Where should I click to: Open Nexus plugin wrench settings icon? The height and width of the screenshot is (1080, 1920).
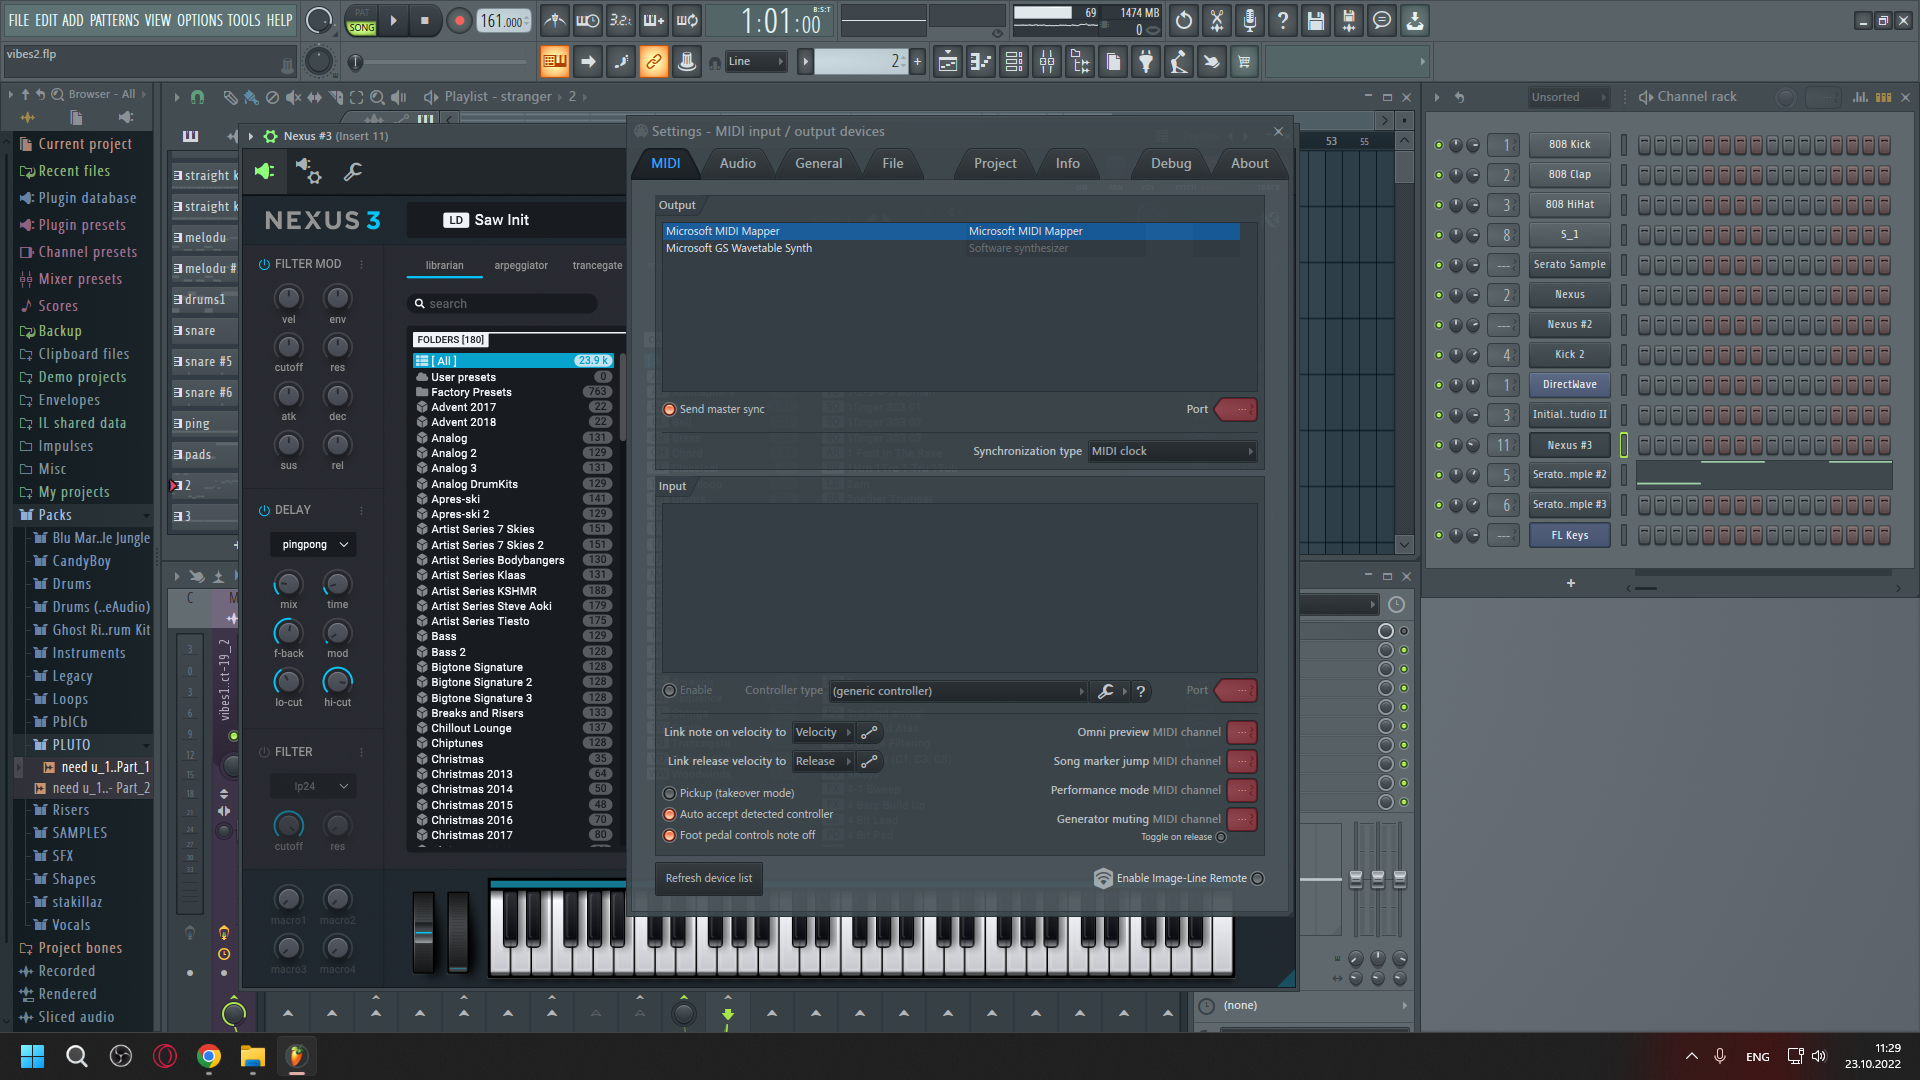[353, 172]
